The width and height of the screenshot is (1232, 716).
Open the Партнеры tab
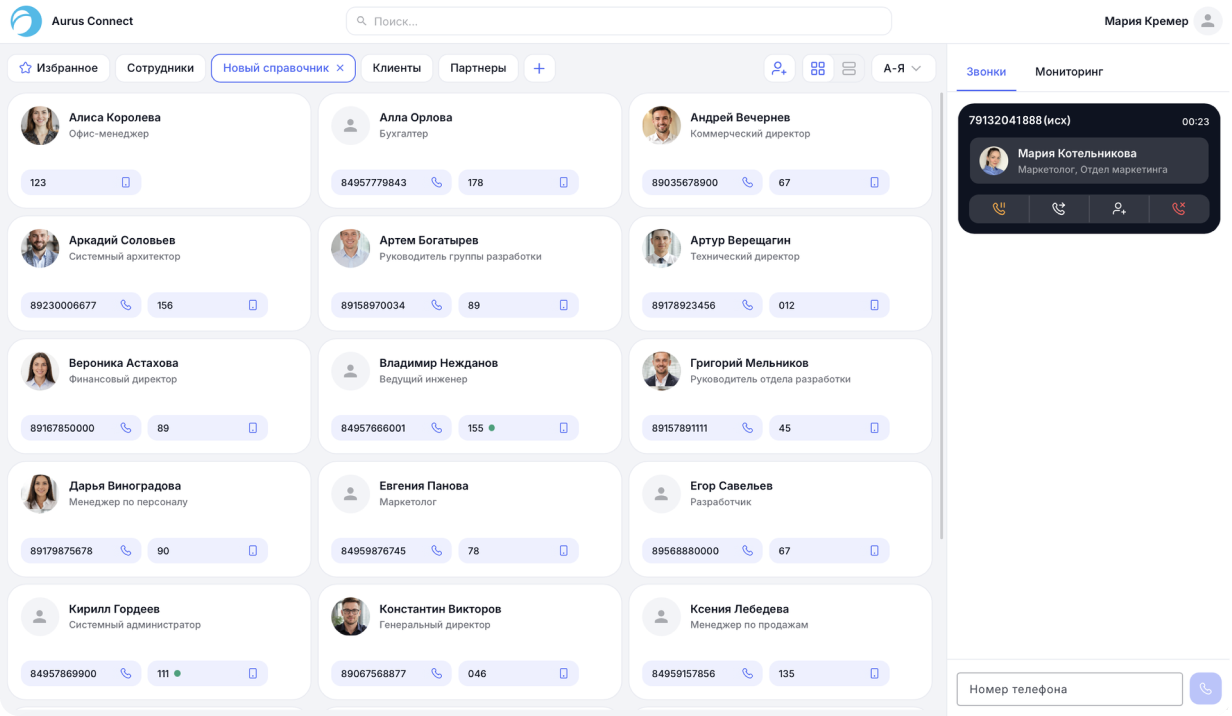[x=478, y=68]
